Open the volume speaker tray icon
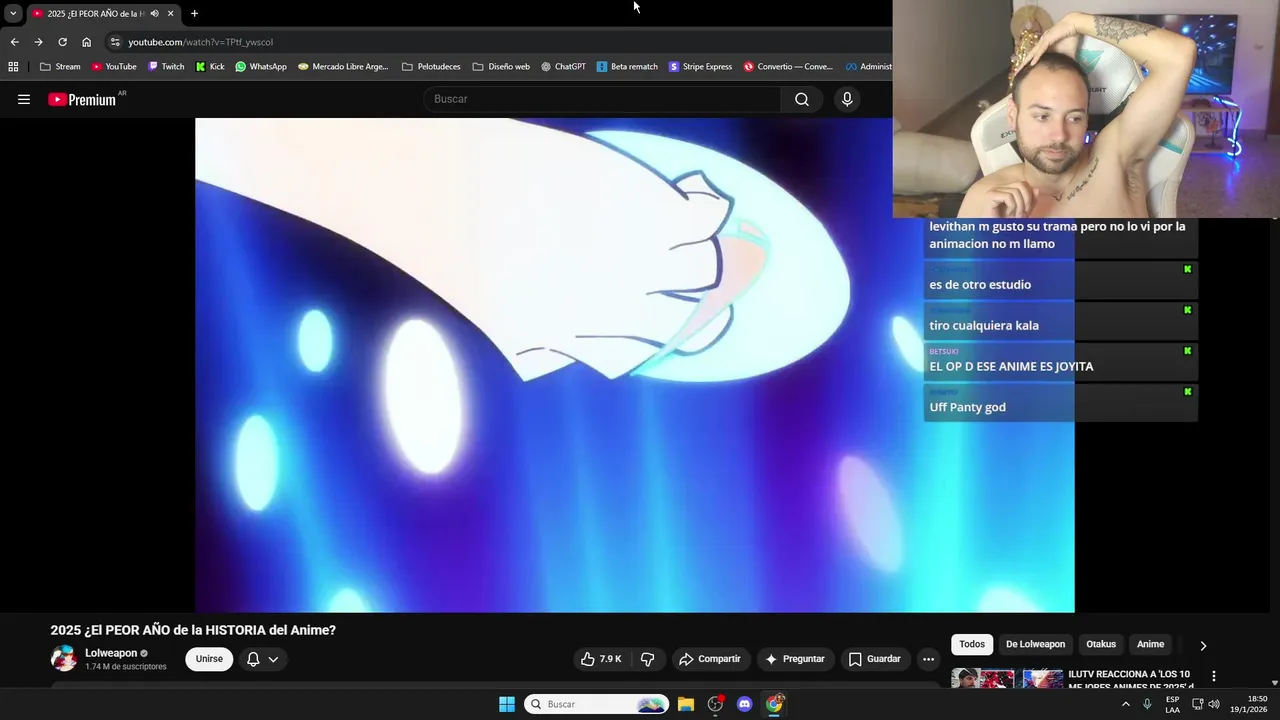 click(x=1214, y=704)
